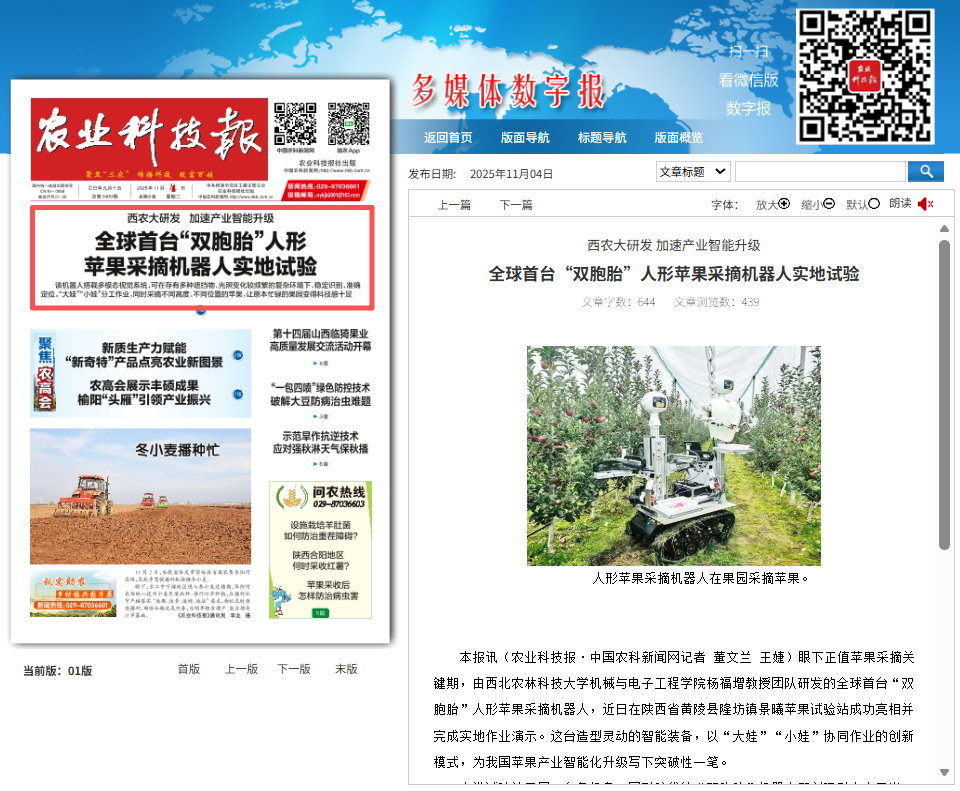Jump to next page with 下一版

click(294, 669)
